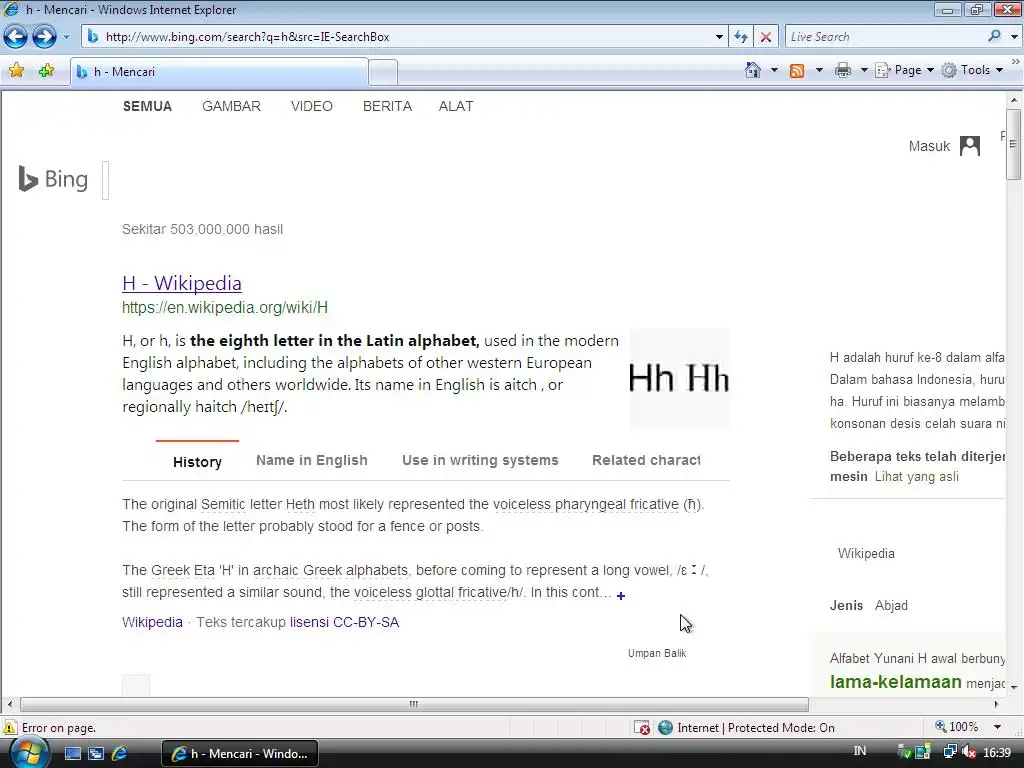Expand the Print options dropdown arrow
The image size is (1024, 768).
pyautogui.click(x=864, y=70)
